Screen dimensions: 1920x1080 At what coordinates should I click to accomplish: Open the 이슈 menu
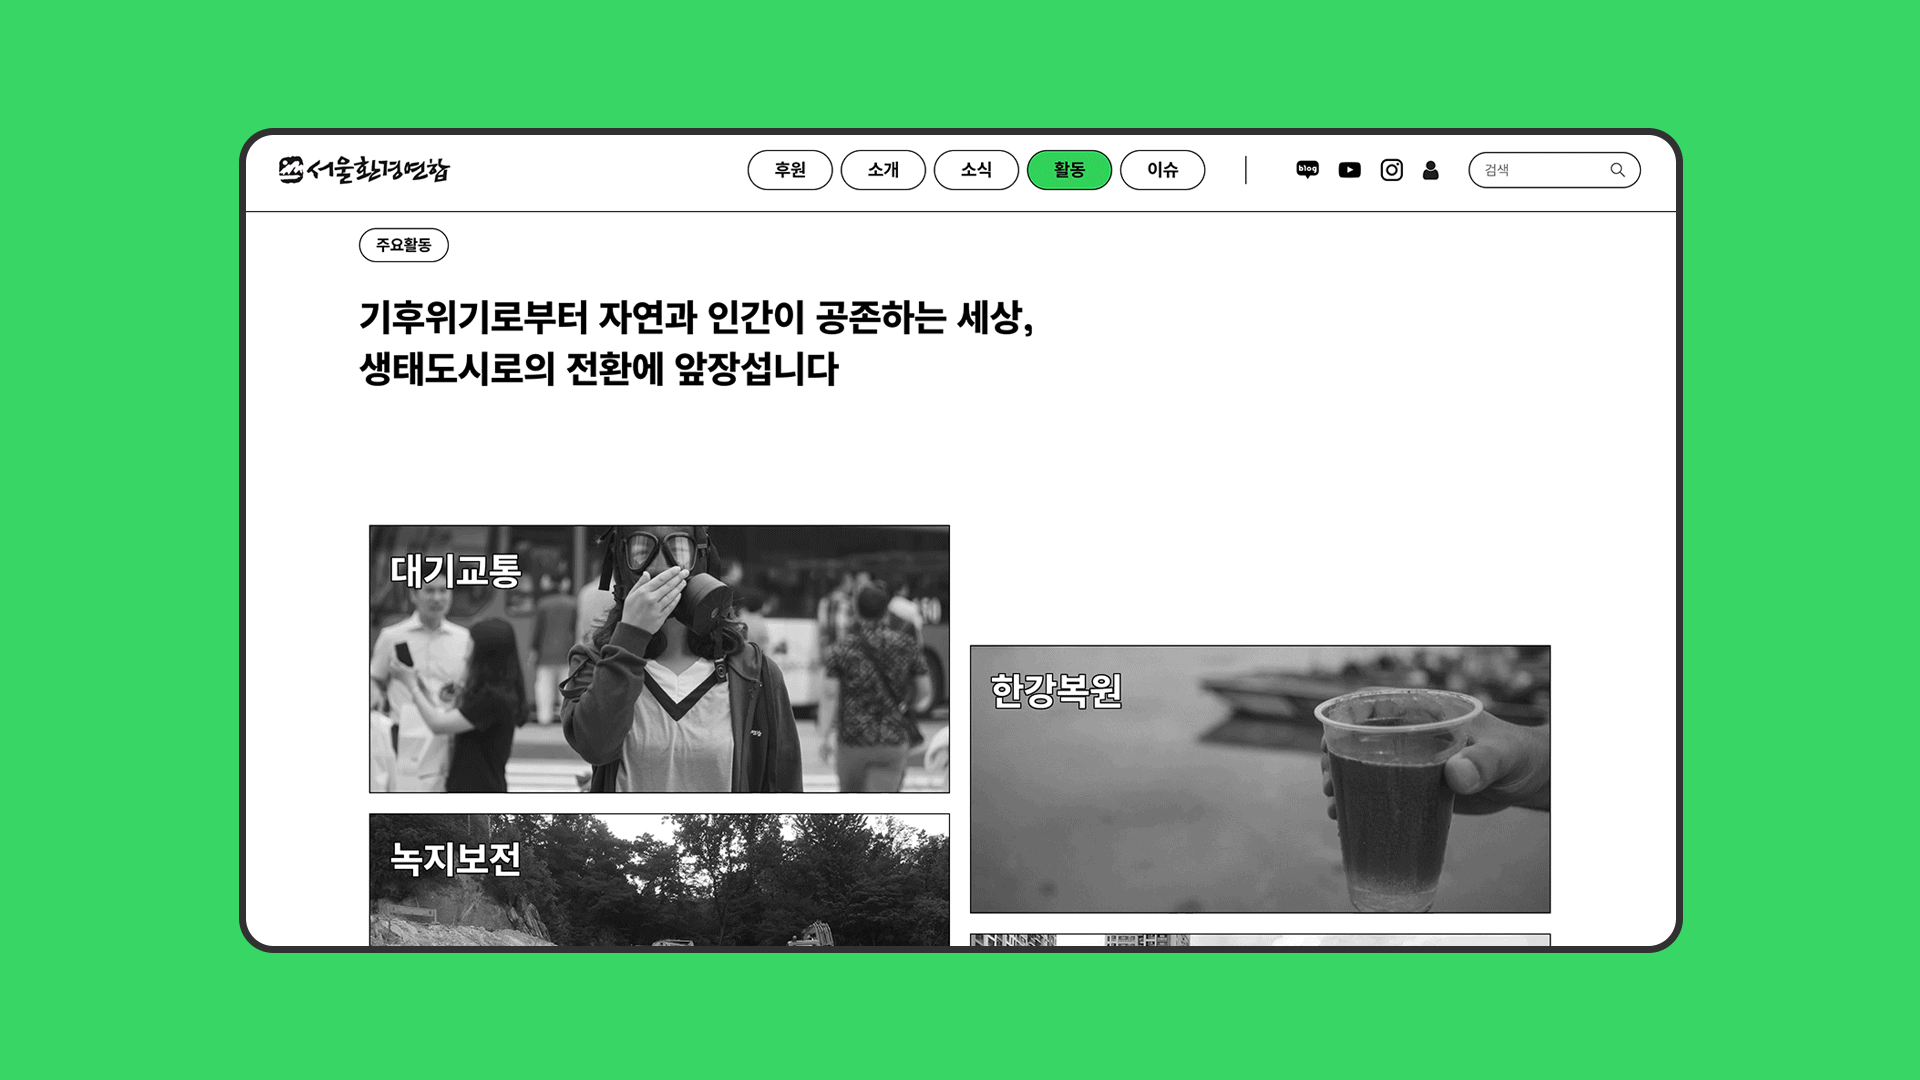click(1162, 170)
